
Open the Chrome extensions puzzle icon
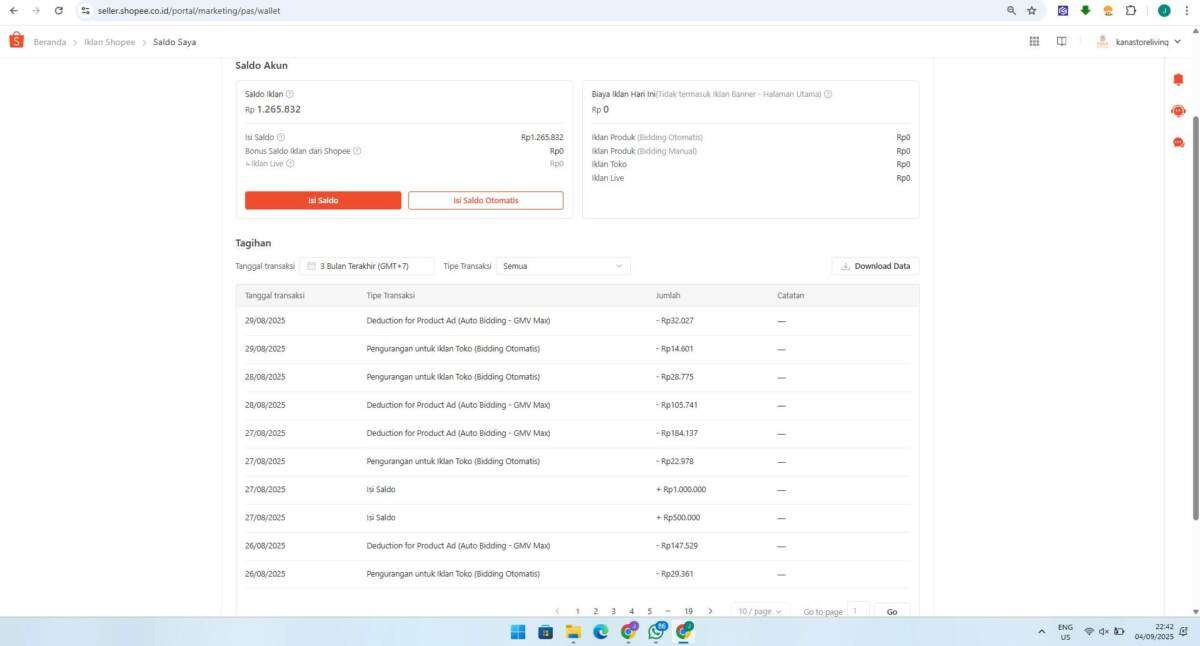pyautogui.click(x=1131, y=10)
